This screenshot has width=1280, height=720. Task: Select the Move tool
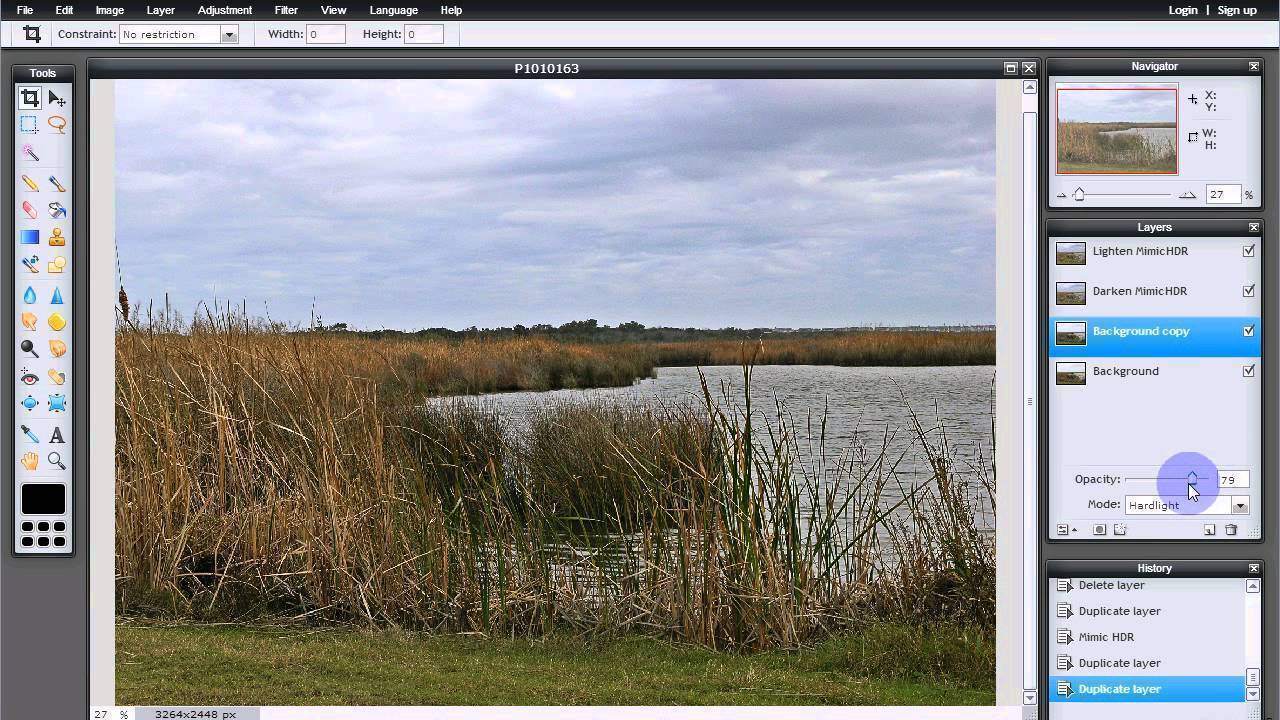click(x=57, y=98)
